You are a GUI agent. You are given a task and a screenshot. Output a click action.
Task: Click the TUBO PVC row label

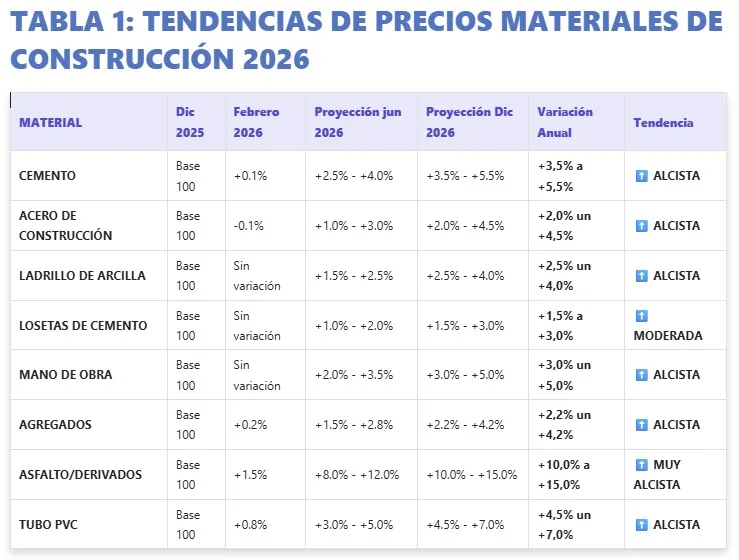[47, 525]
